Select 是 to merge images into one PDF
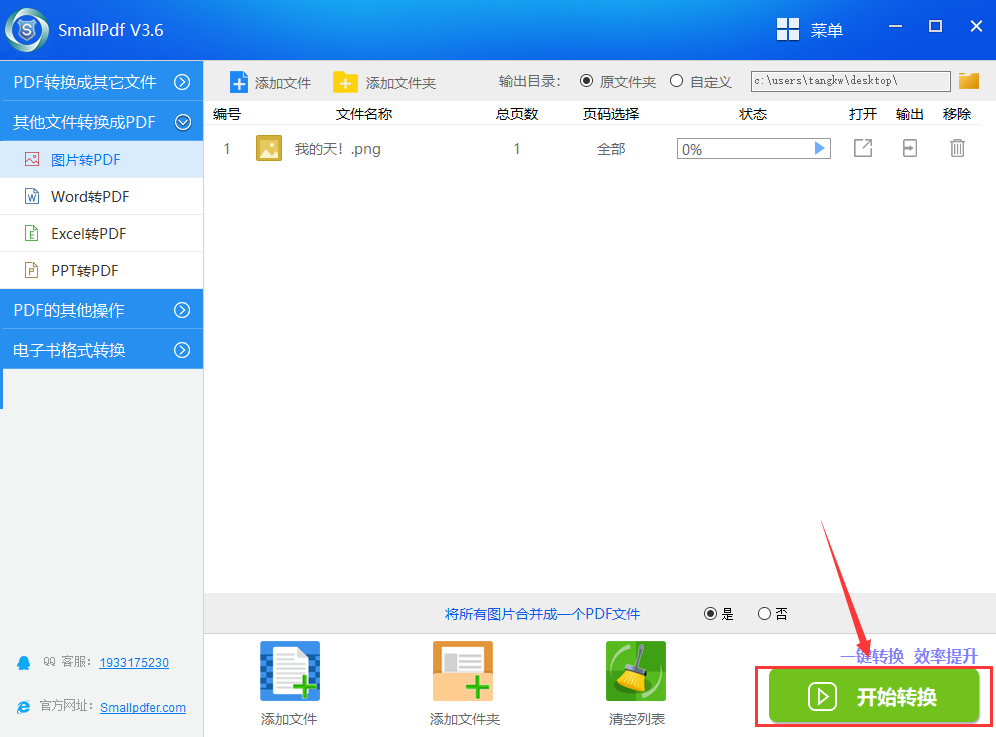The width and height of the screenshot is (996, 737). pyautogui.click(x=711, y=614)
